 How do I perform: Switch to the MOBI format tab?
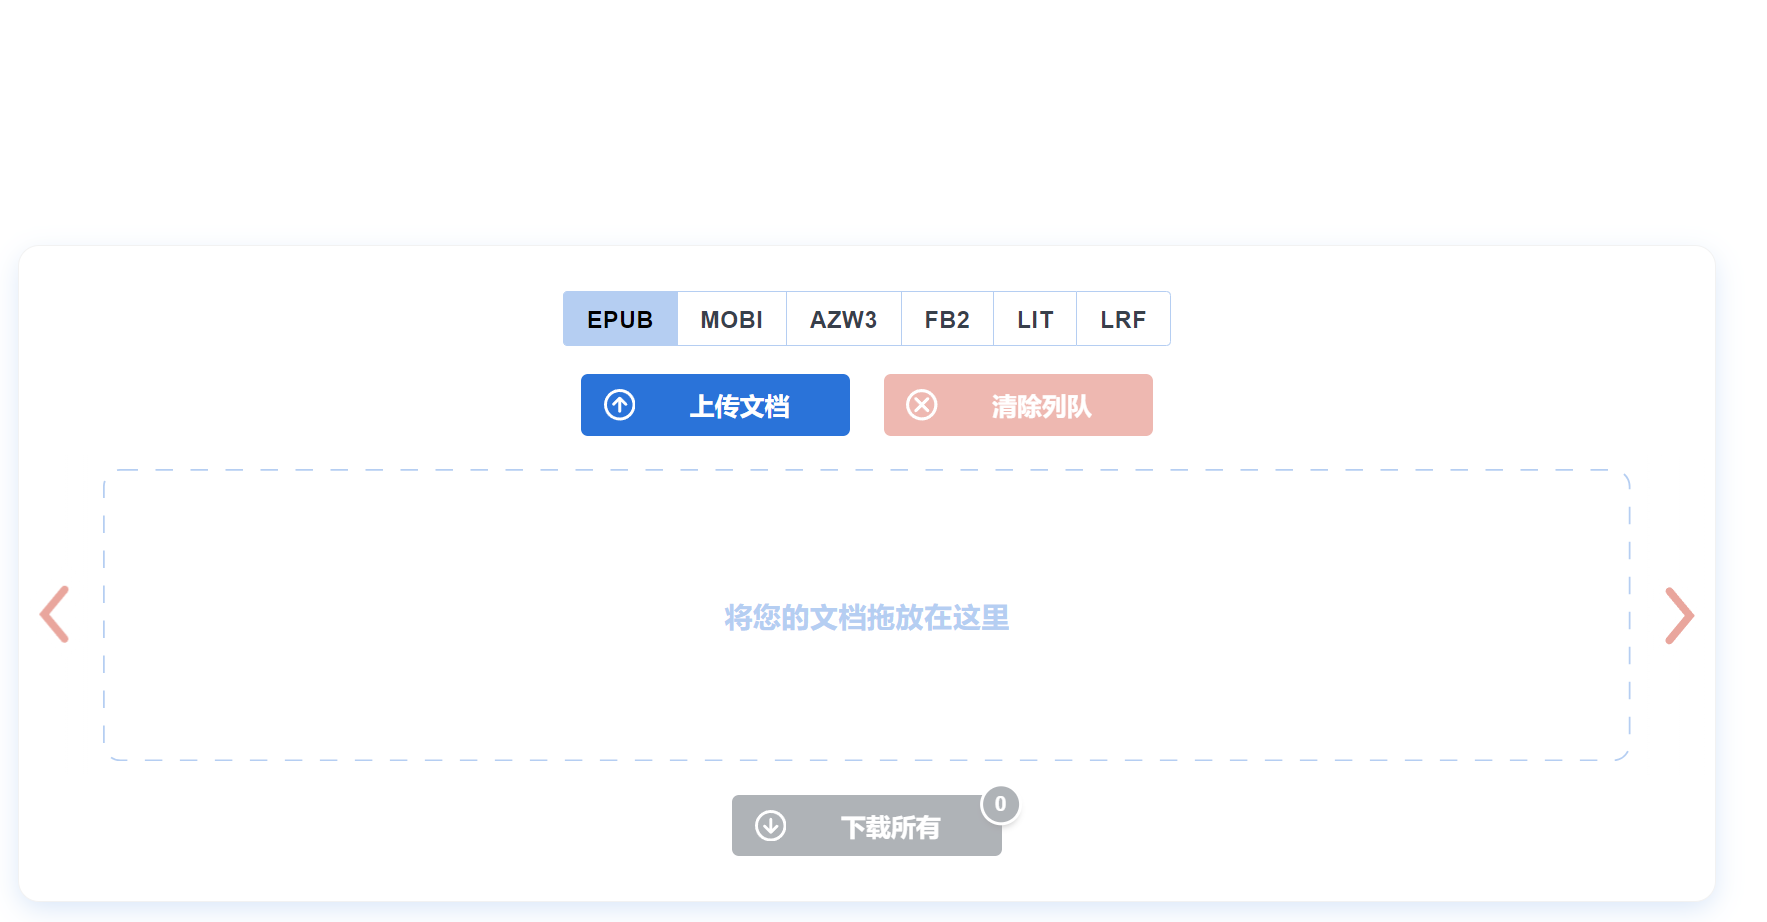pos(731,319)
